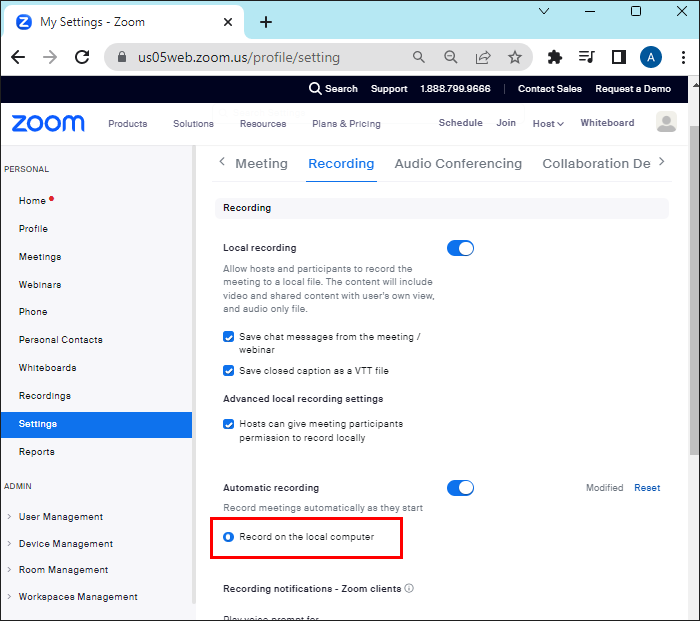The width and height of the screenshot is (700, 621).
Task: Click Schedule link
Action: coord(460,123)
